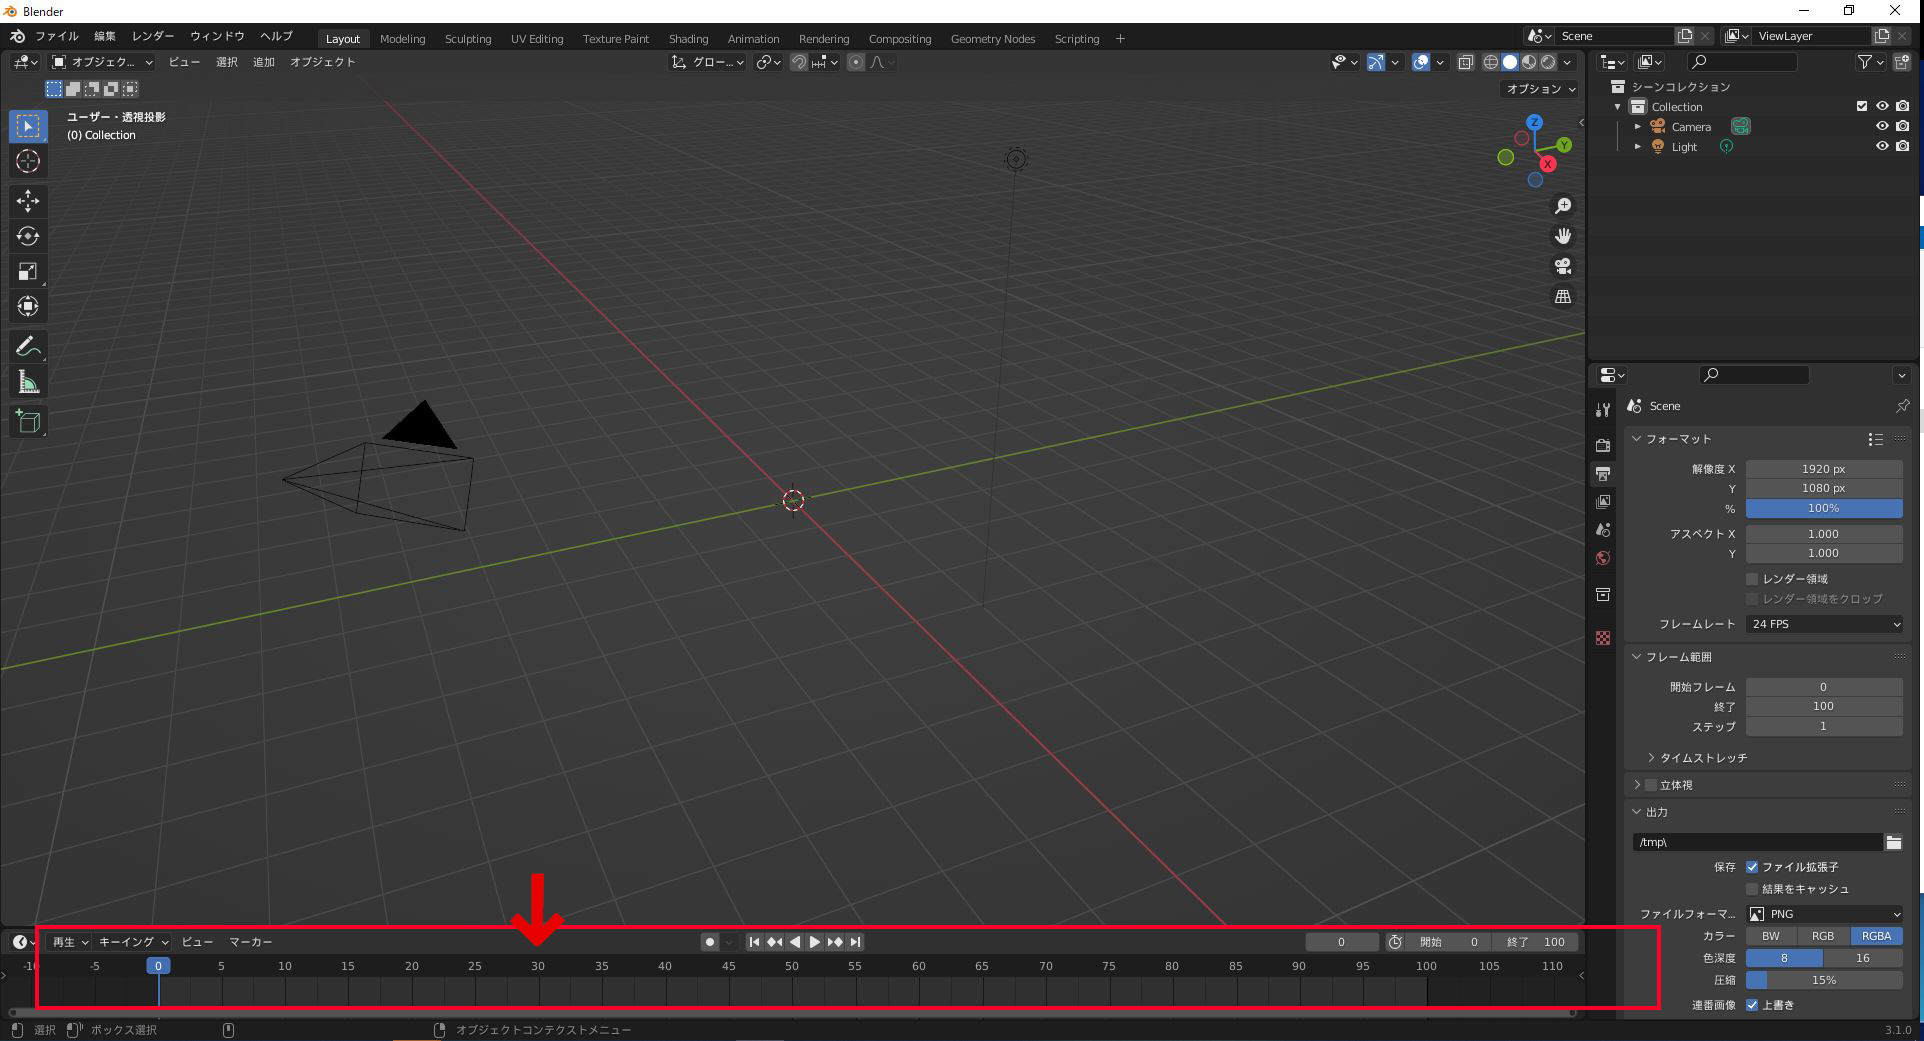The height and width of the screenshot is (1041, 1924).
Task: Pick the Rotate tool
Action: (x=28, y=236)
